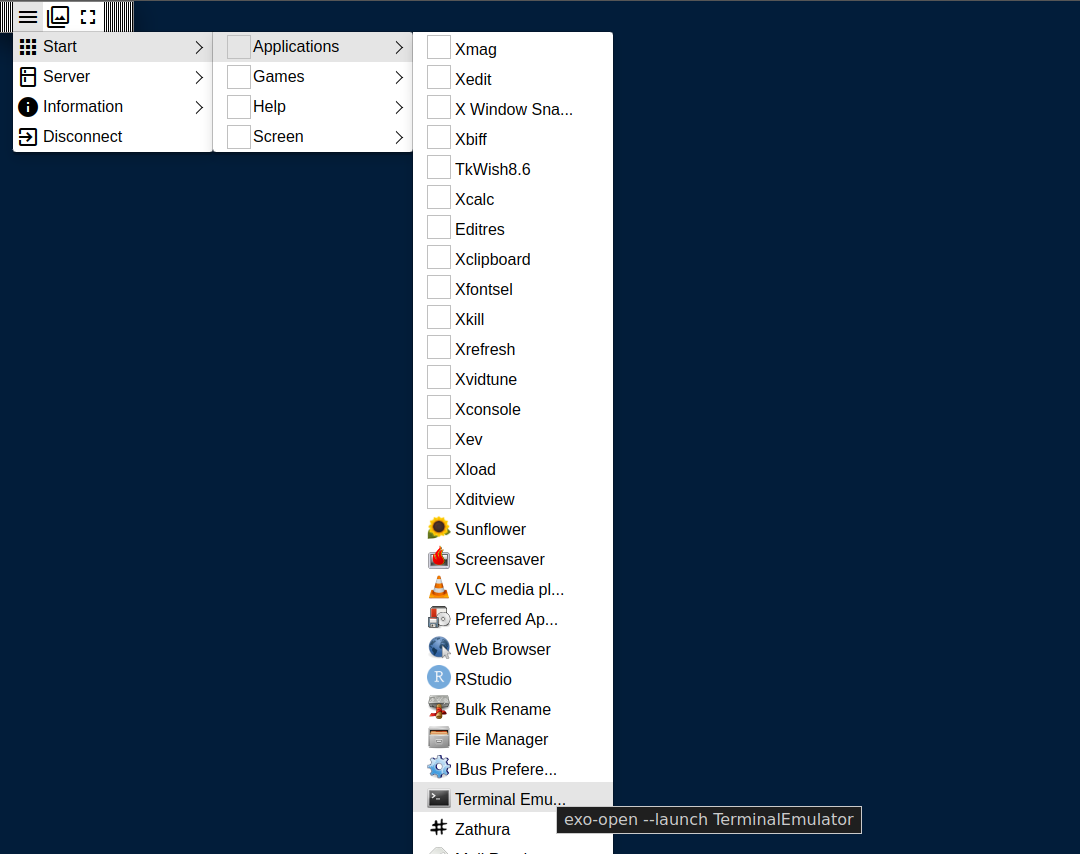Select Screensaver in the Applications menu

tap(499, 559)
